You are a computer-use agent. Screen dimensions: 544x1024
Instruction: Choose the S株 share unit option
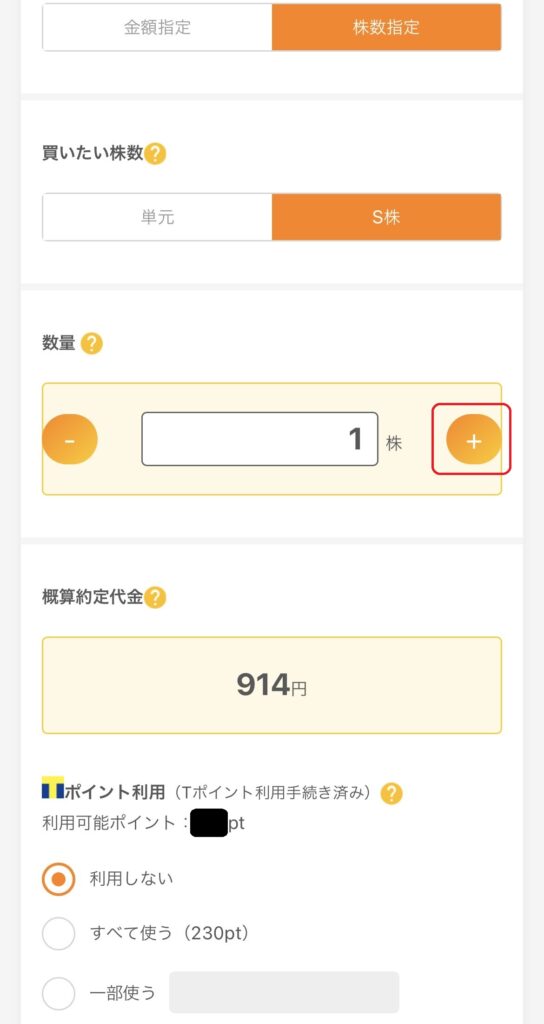click(x=387, y=217)
